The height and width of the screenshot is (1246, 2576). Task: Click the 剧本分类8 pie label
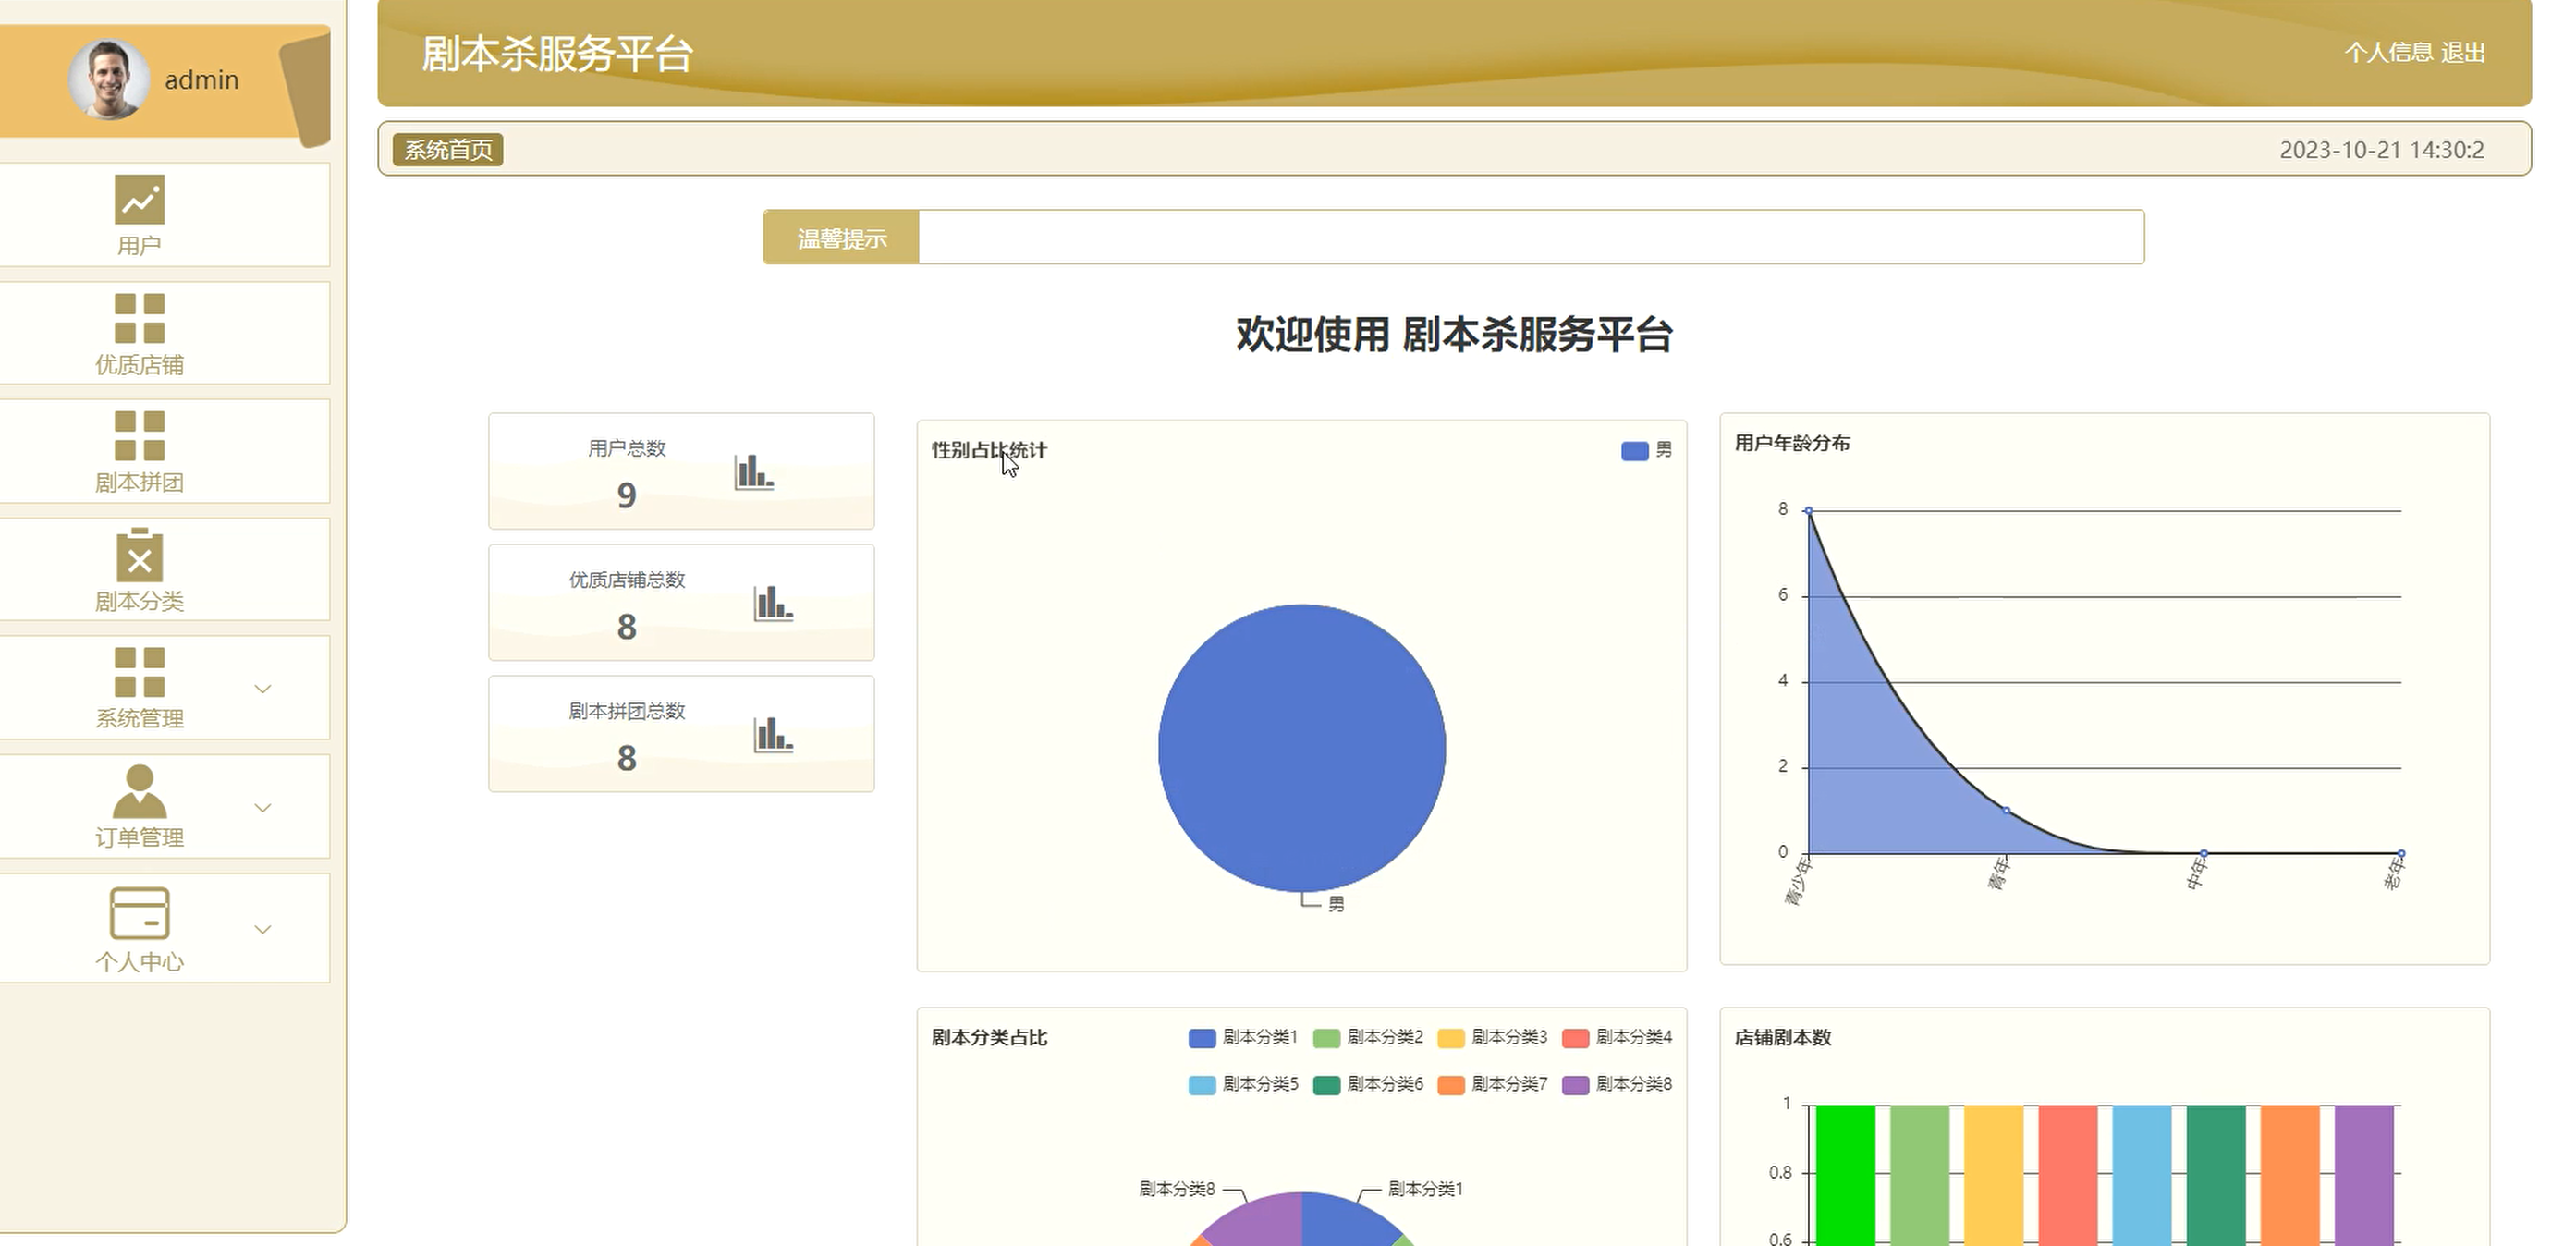pos(1177,1189)
